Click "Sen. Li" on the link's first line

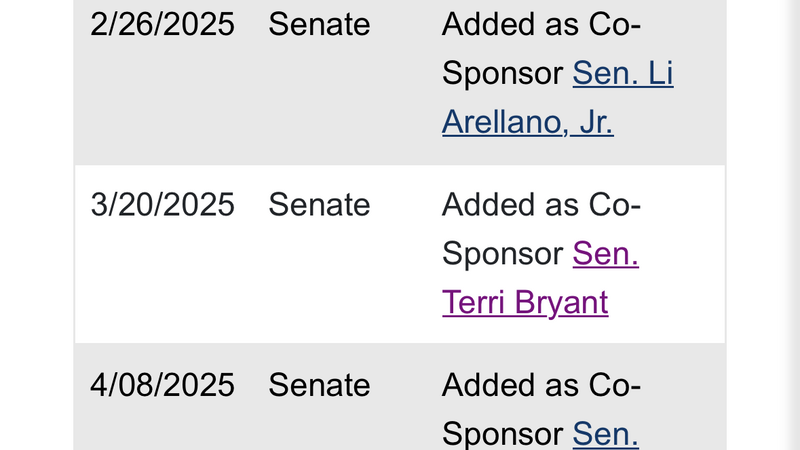tap(622, 74)
